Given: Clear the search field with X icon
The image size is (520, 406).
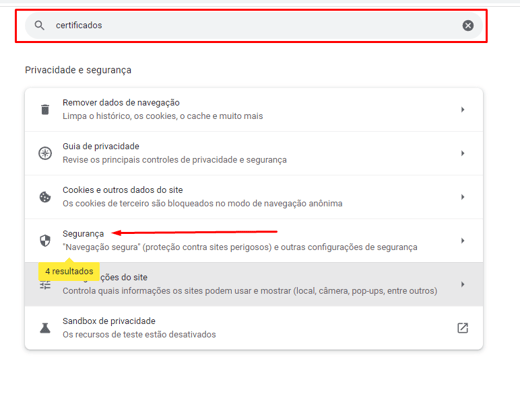Looking at the screenshot, I should point(468,25).
